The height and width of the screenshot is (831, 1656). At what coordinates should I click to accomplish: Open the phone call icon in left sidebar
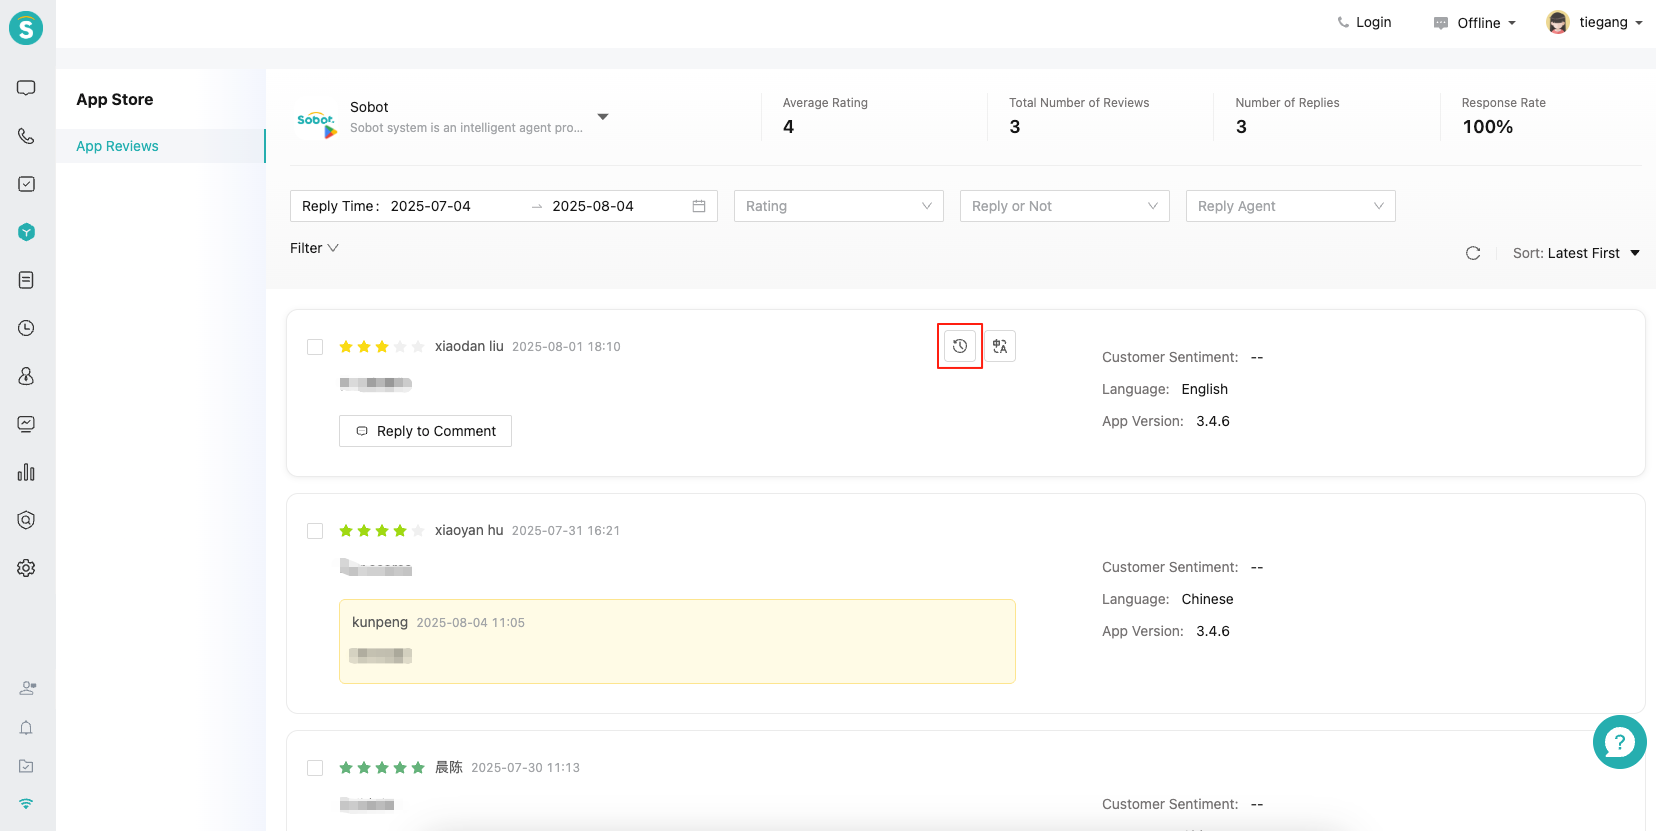26,136
